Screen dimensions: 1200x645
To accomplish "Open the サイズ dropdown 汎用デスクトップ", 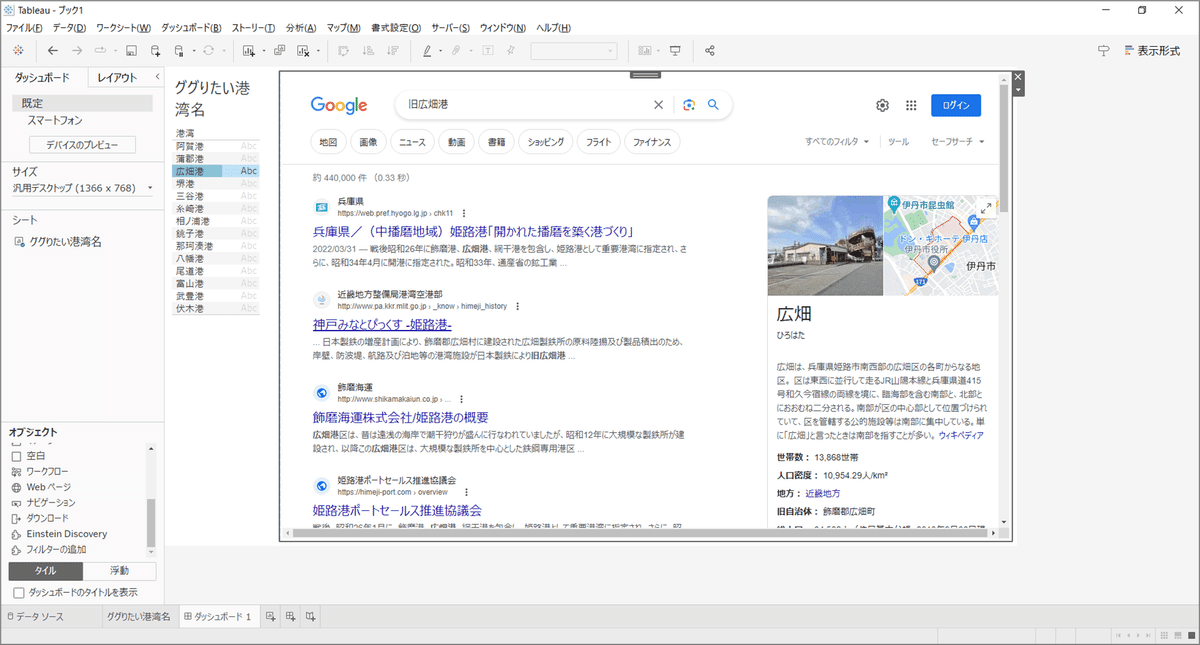I will 83,187.
